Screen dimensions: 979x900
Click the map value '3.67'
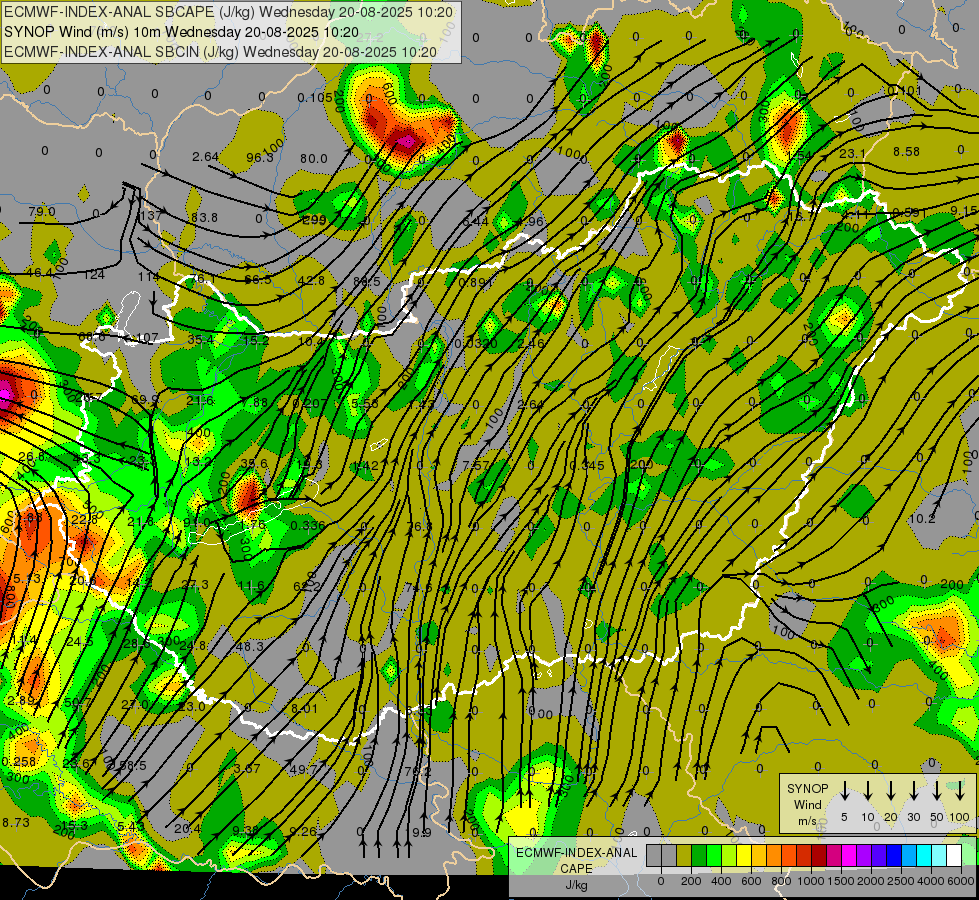247,768
